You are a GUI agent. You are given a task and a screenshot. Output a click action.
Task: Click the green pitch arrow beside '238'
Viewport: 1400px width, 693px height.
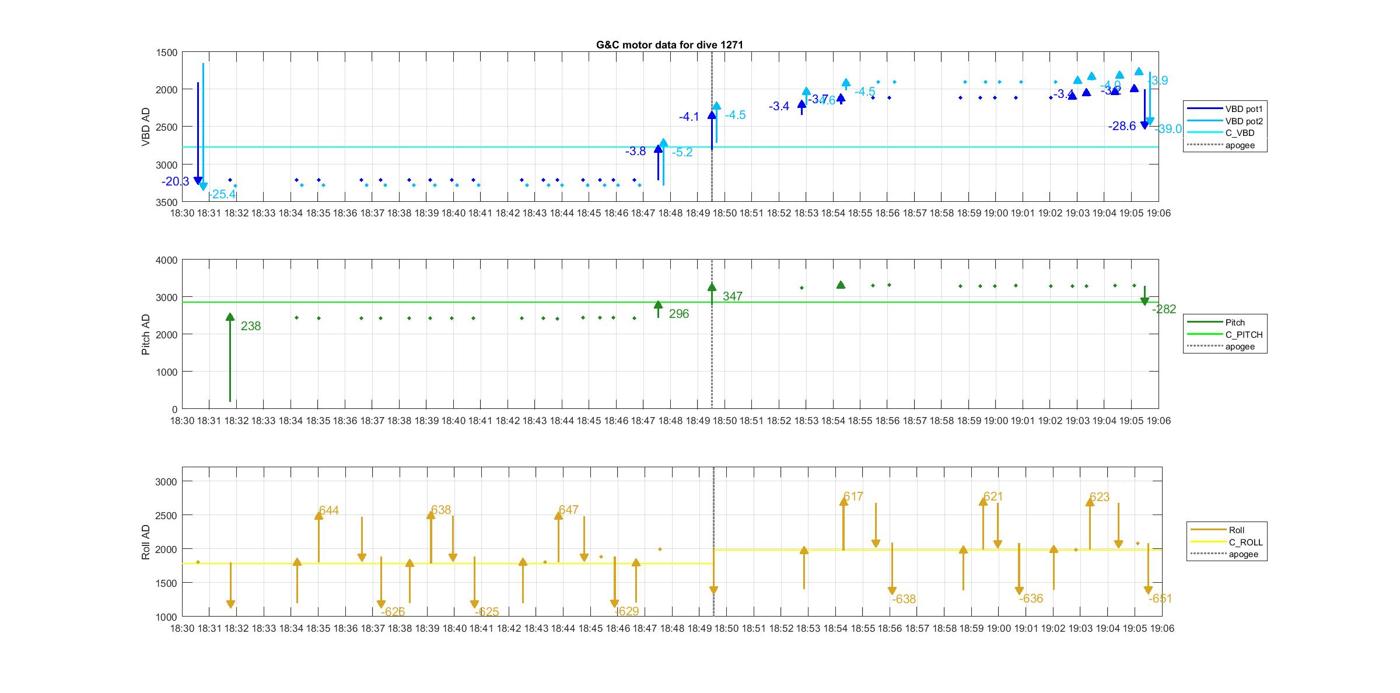(230, 358)
